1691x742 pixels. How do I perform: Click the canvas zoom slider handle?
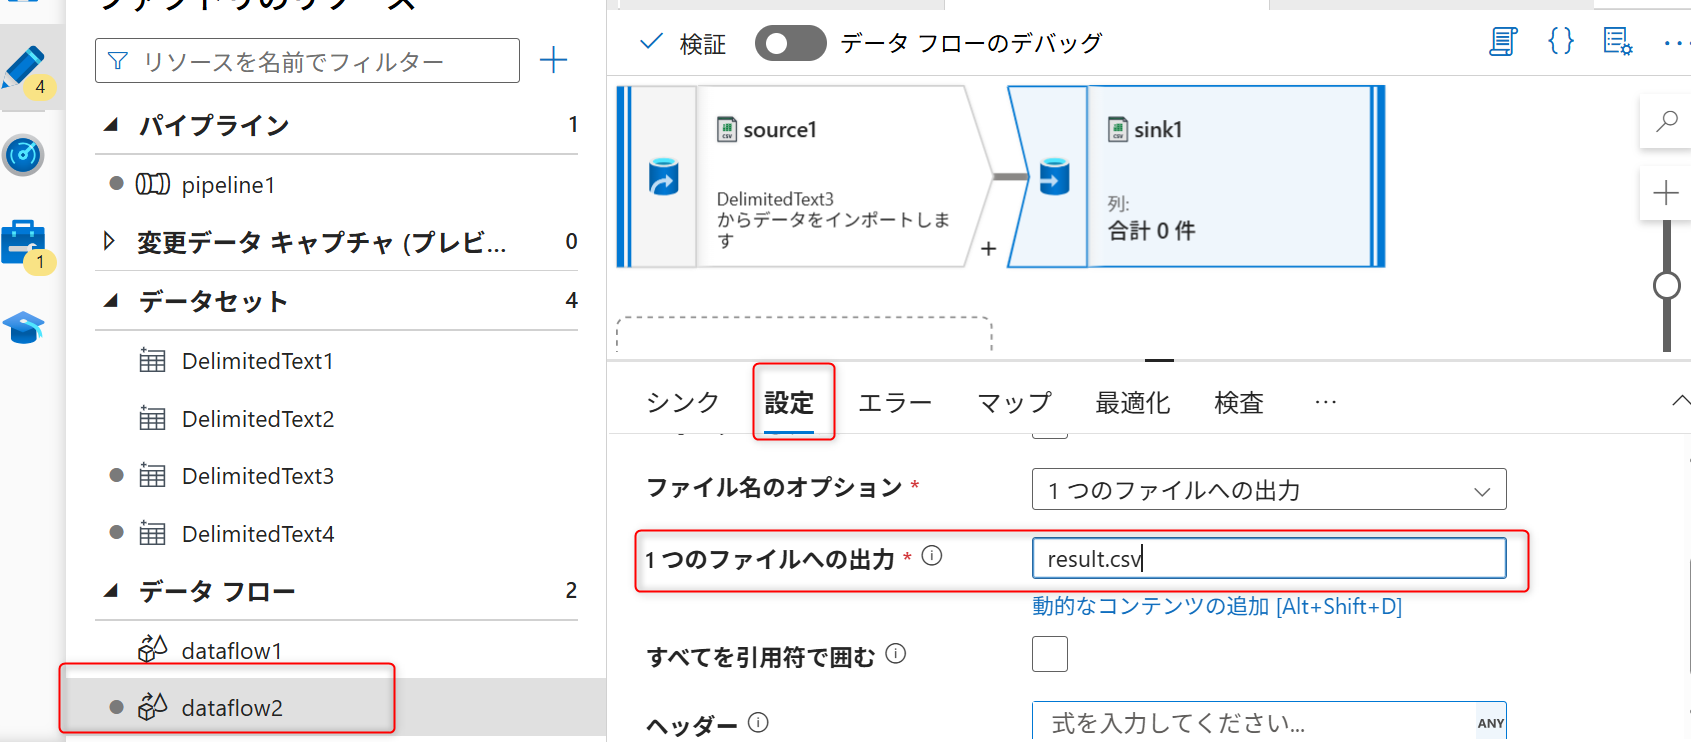click(x=1666, y=286)
